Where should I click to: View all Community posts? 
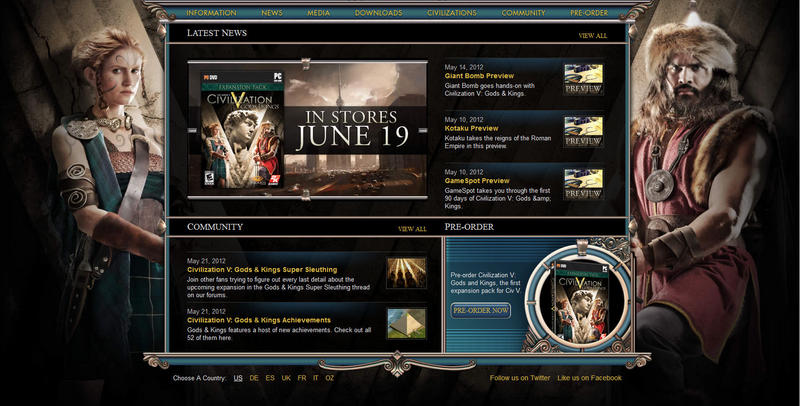click(x=412, y=229)
